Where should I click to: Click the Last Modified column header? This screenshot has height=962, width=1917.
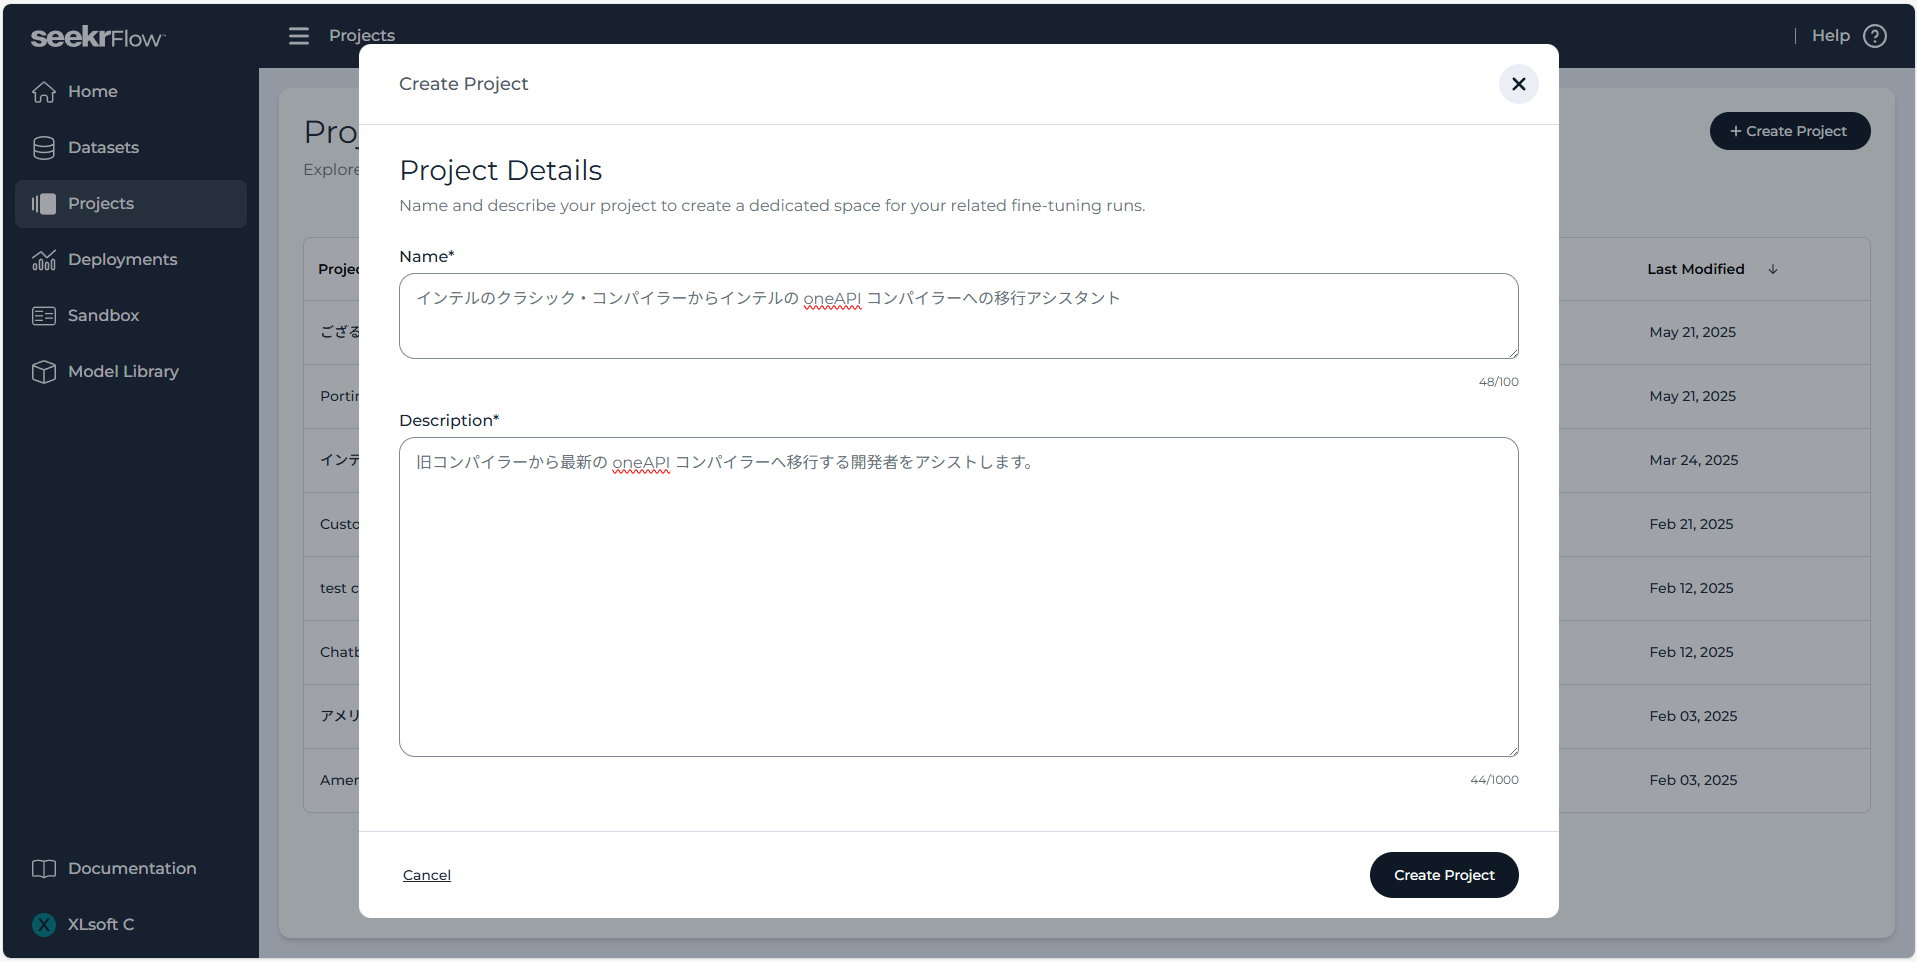(1696, 270)
